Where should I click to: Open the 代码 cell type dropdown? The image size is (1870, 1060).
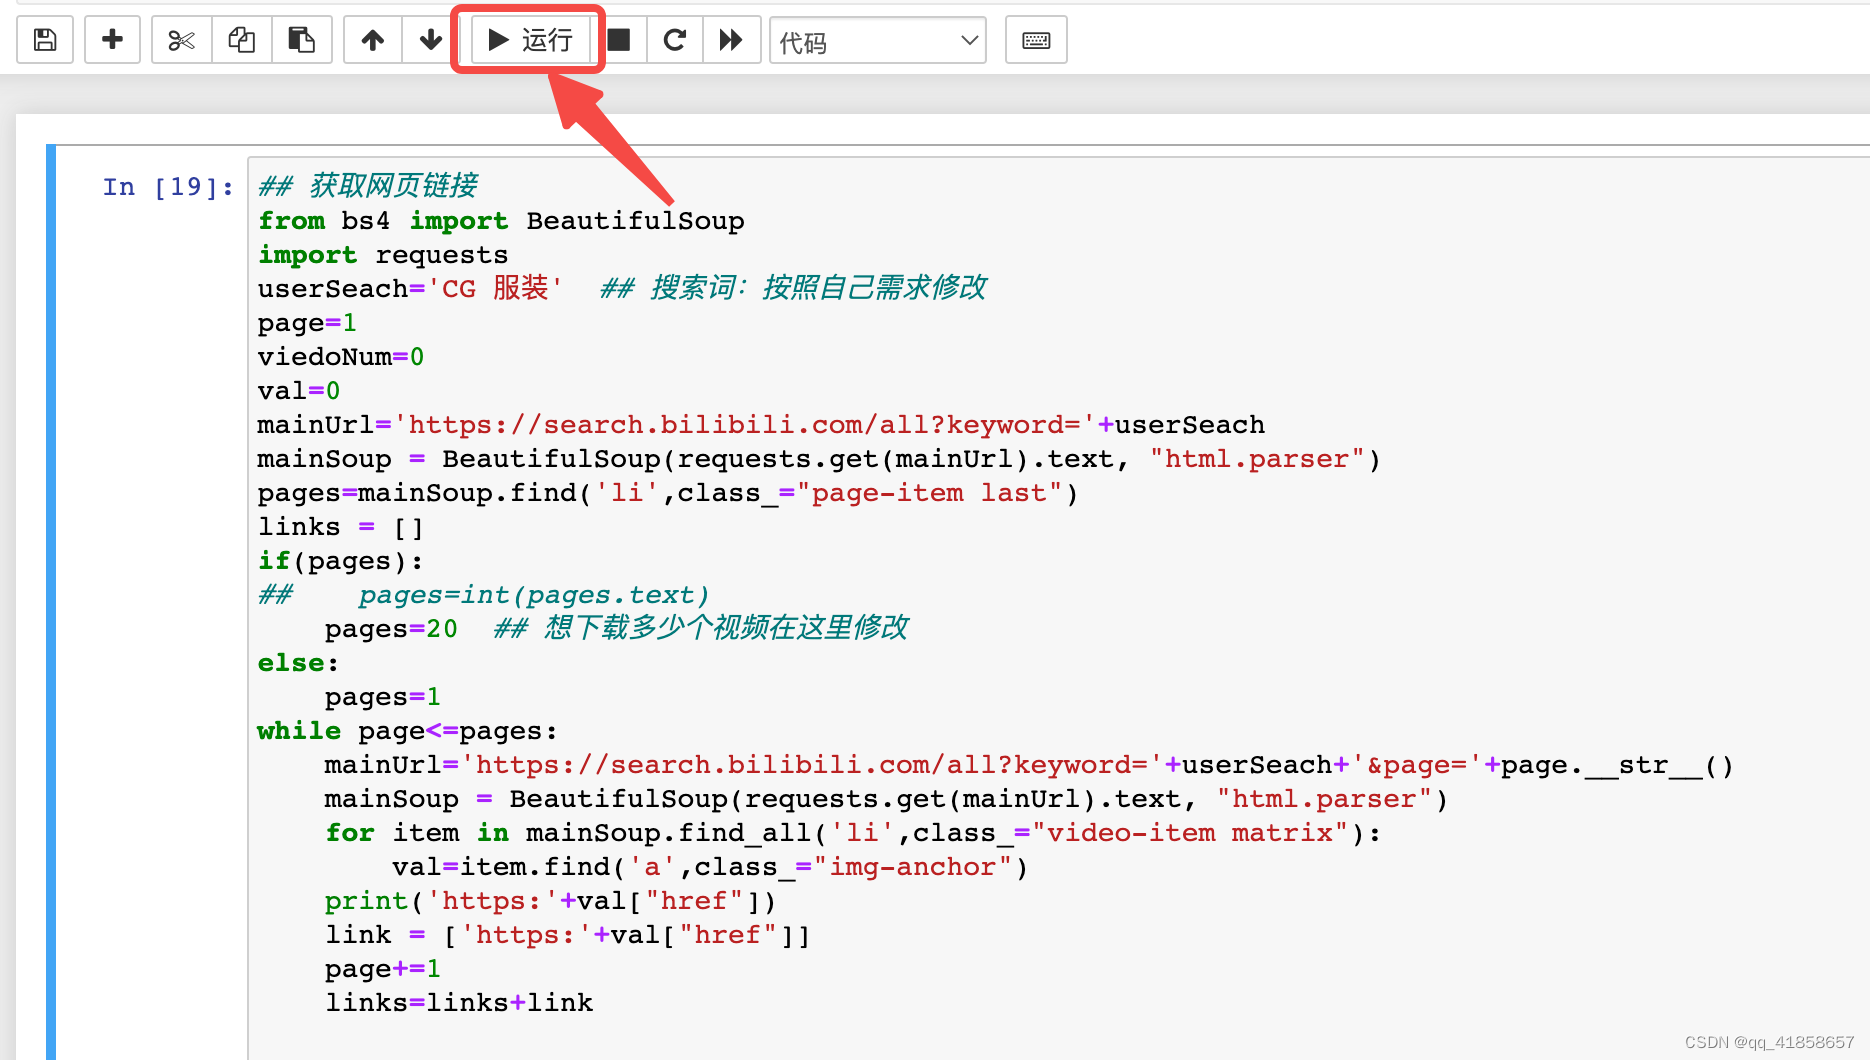point(877,41)
